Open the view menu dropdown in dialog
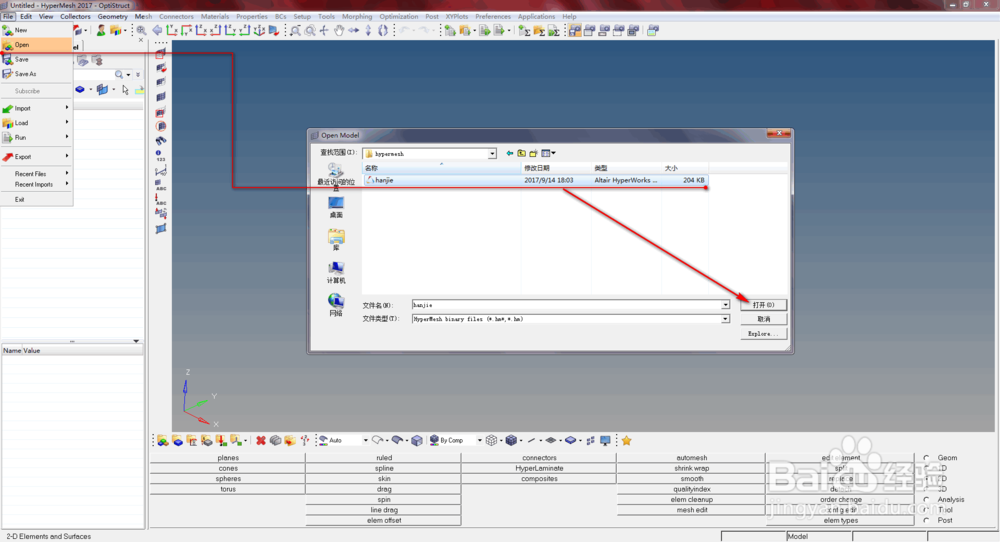This screenshot has height=542, width=1000. [x=548, y=153]
